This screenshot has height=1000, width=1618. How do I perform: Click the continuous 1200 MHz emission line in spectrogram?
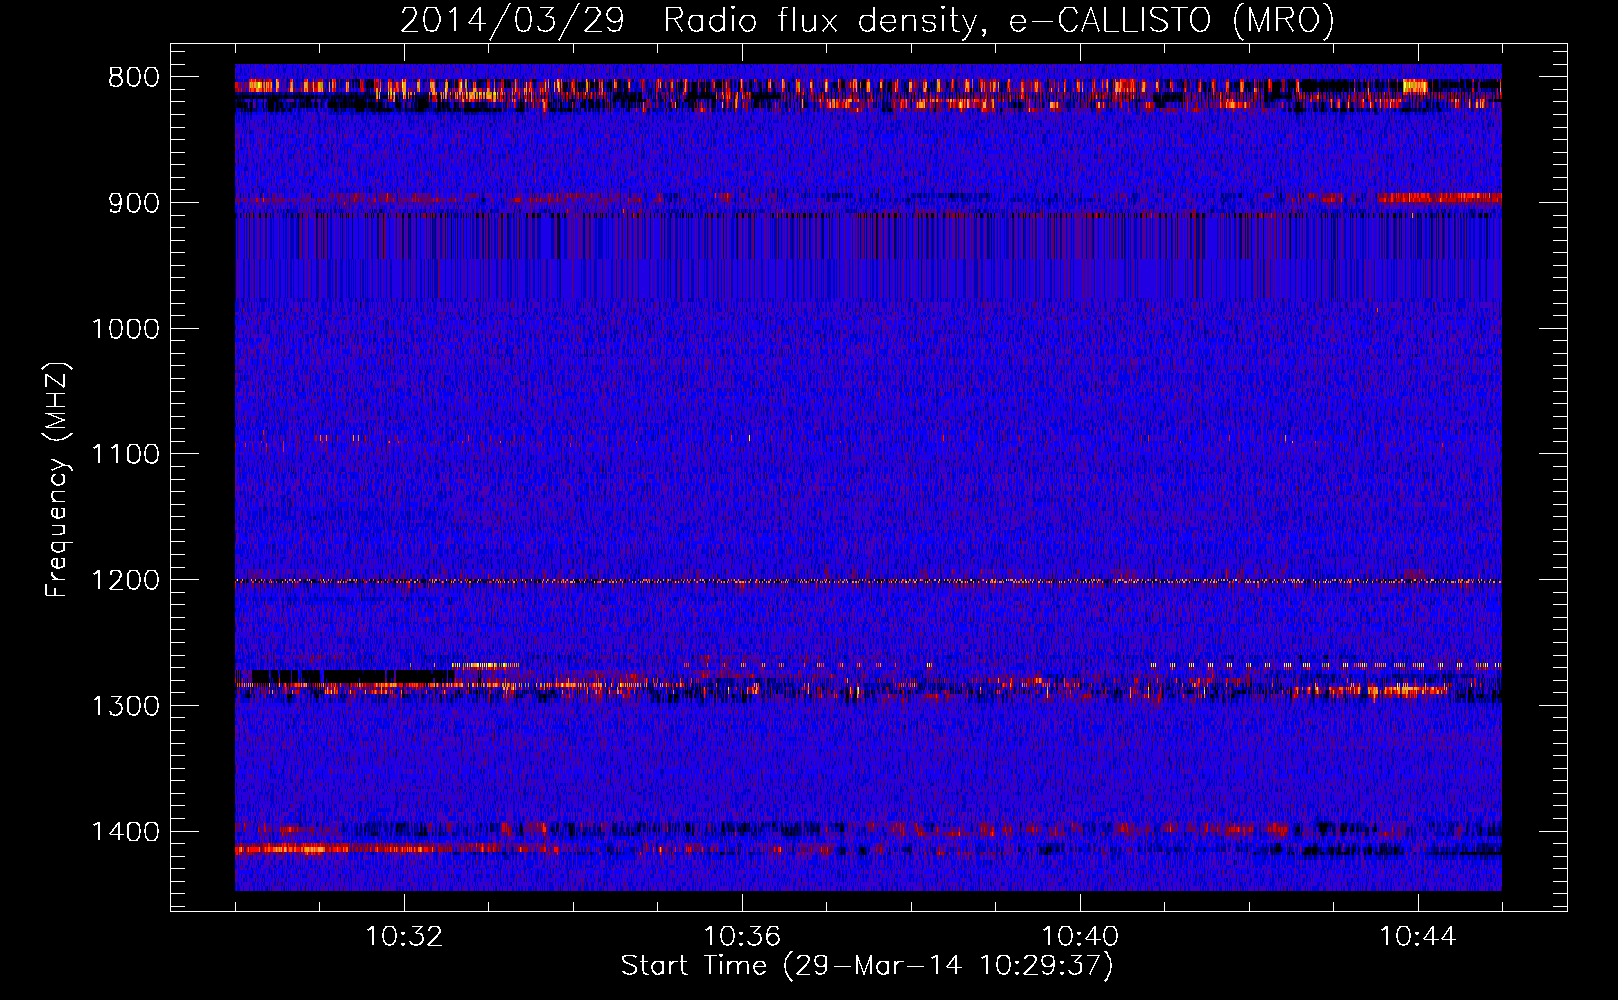point(868,581)
